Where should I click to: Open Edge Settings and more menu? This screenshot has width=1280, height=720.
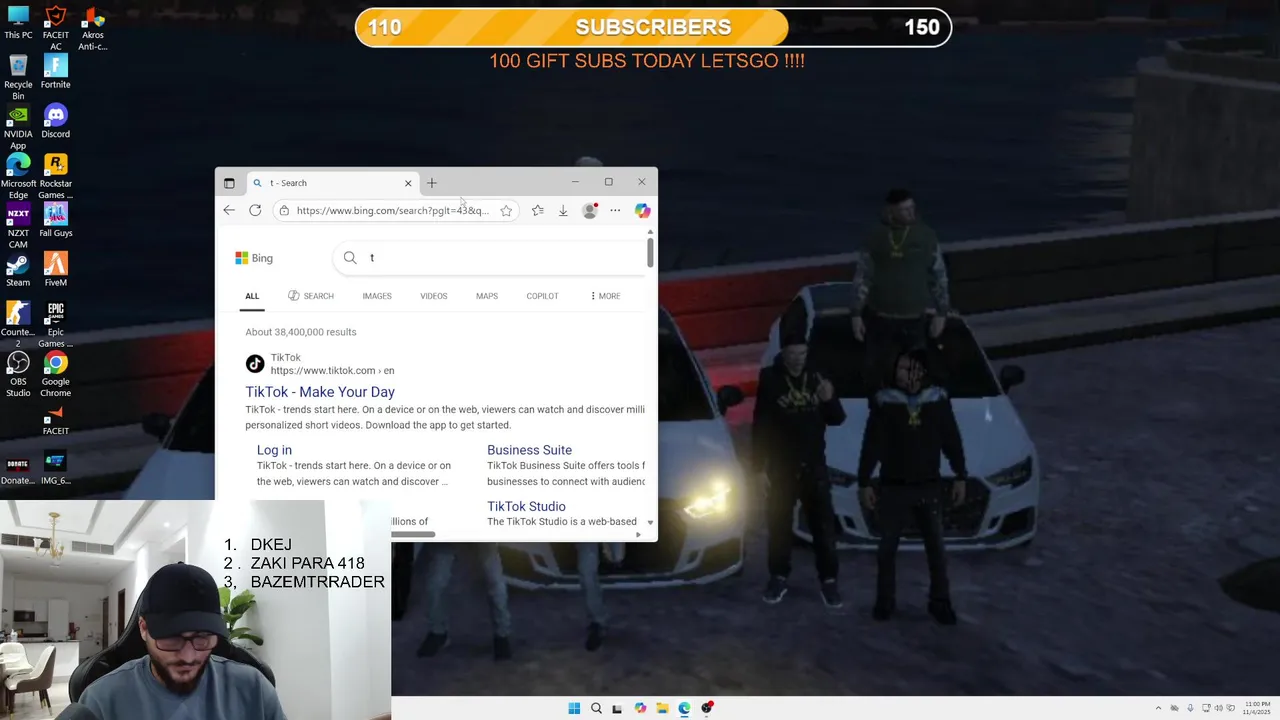tap(615, 210)
